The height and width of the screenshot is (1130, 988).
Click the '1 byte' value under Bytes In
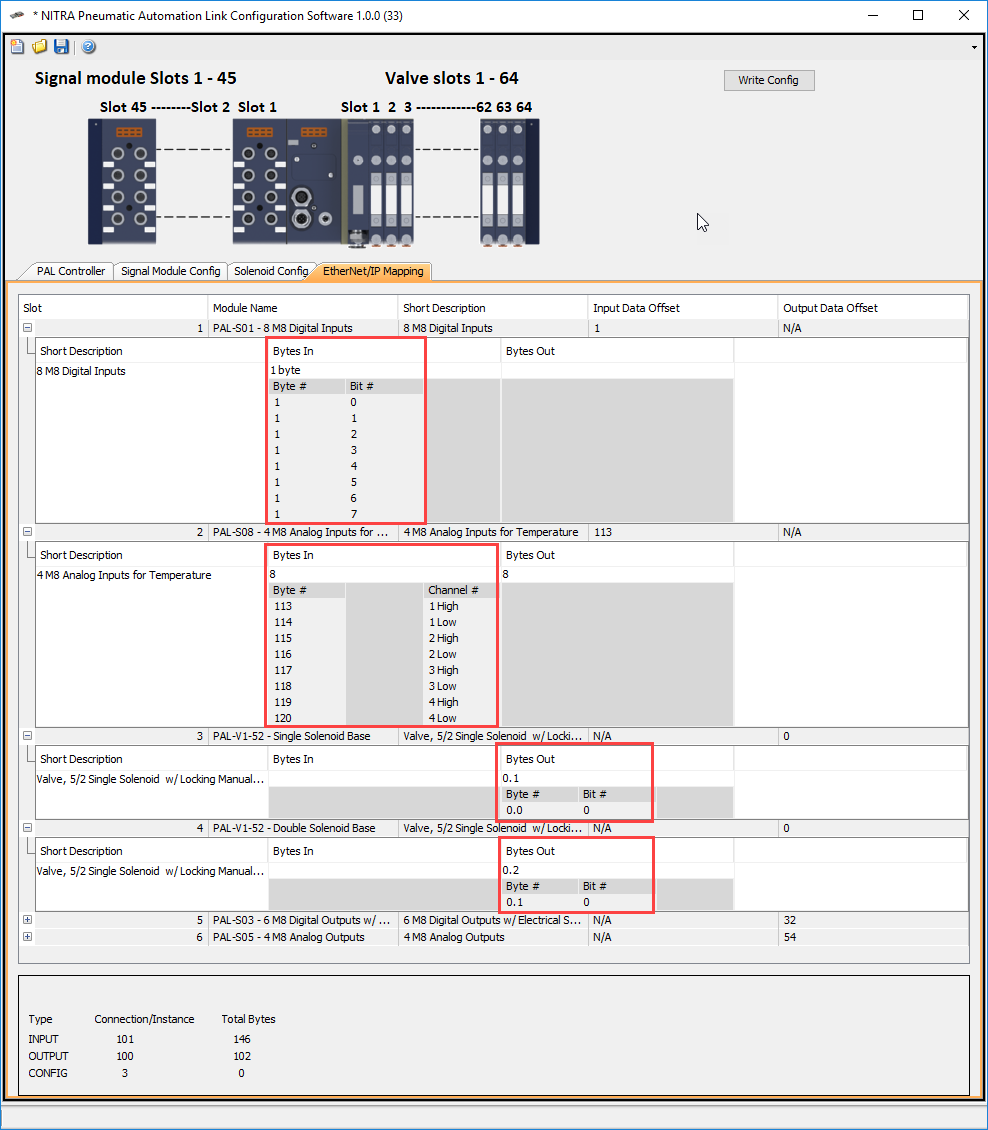pyautogui.click(x=285, y=370)
